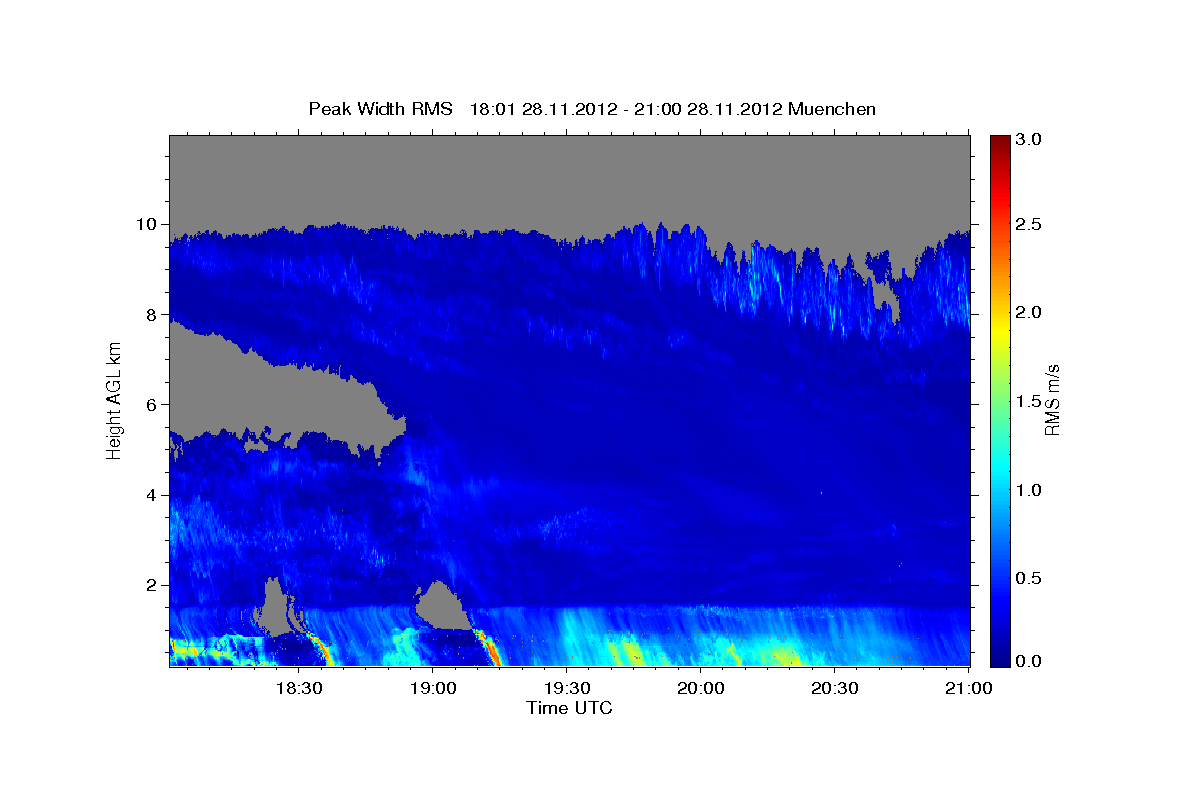1200x800 pixels.
Task: Click the colorbar value '3.0'
Action: coord(1028,139)
